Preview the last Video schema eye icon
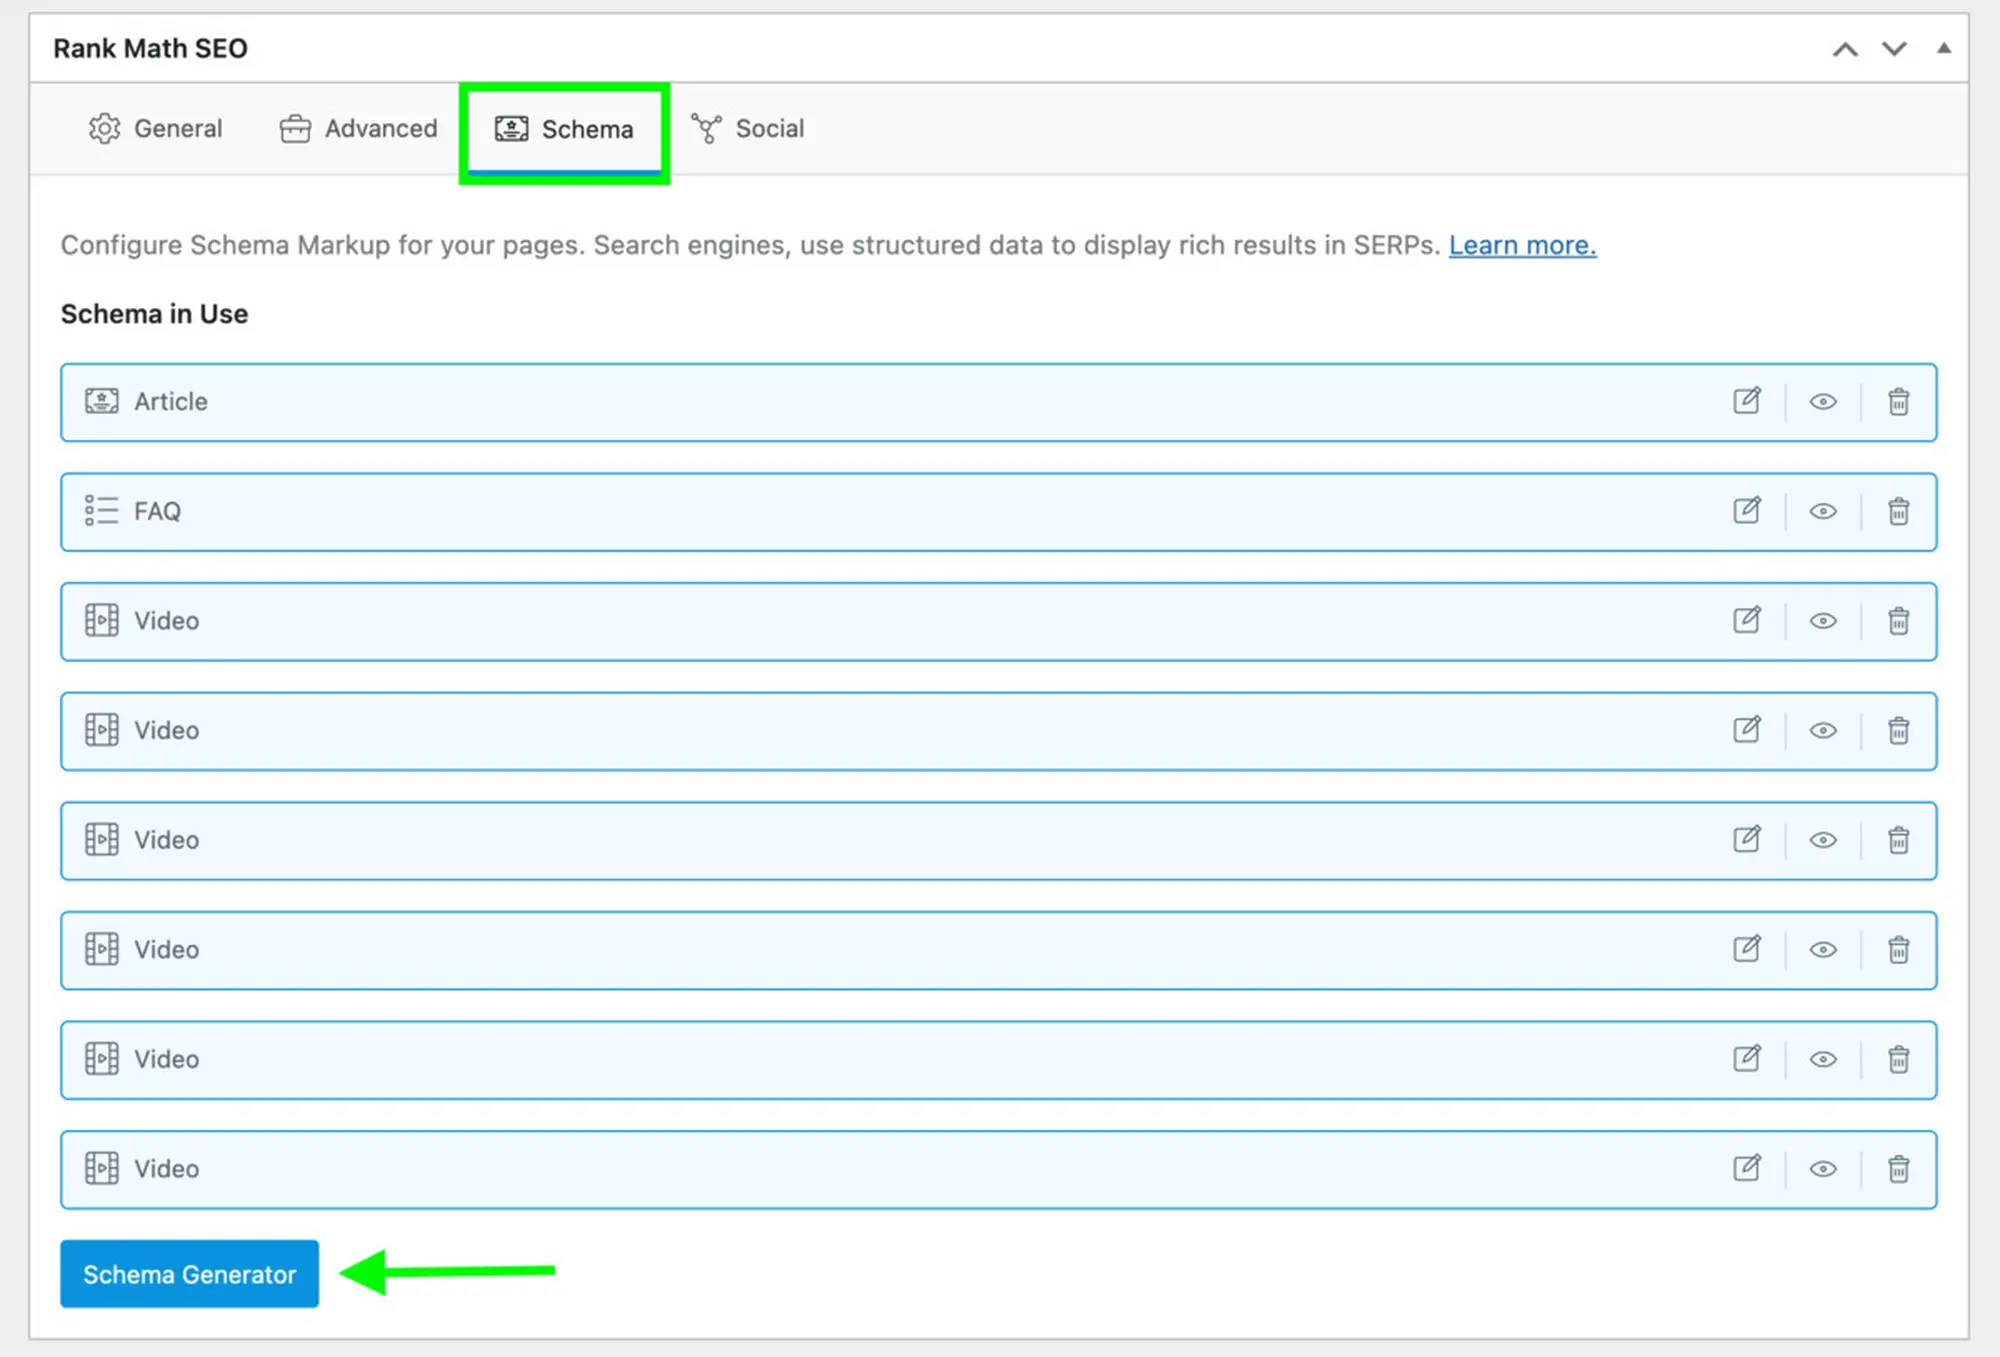Screen dimensions: 2000x1357 [1823, 1169]
